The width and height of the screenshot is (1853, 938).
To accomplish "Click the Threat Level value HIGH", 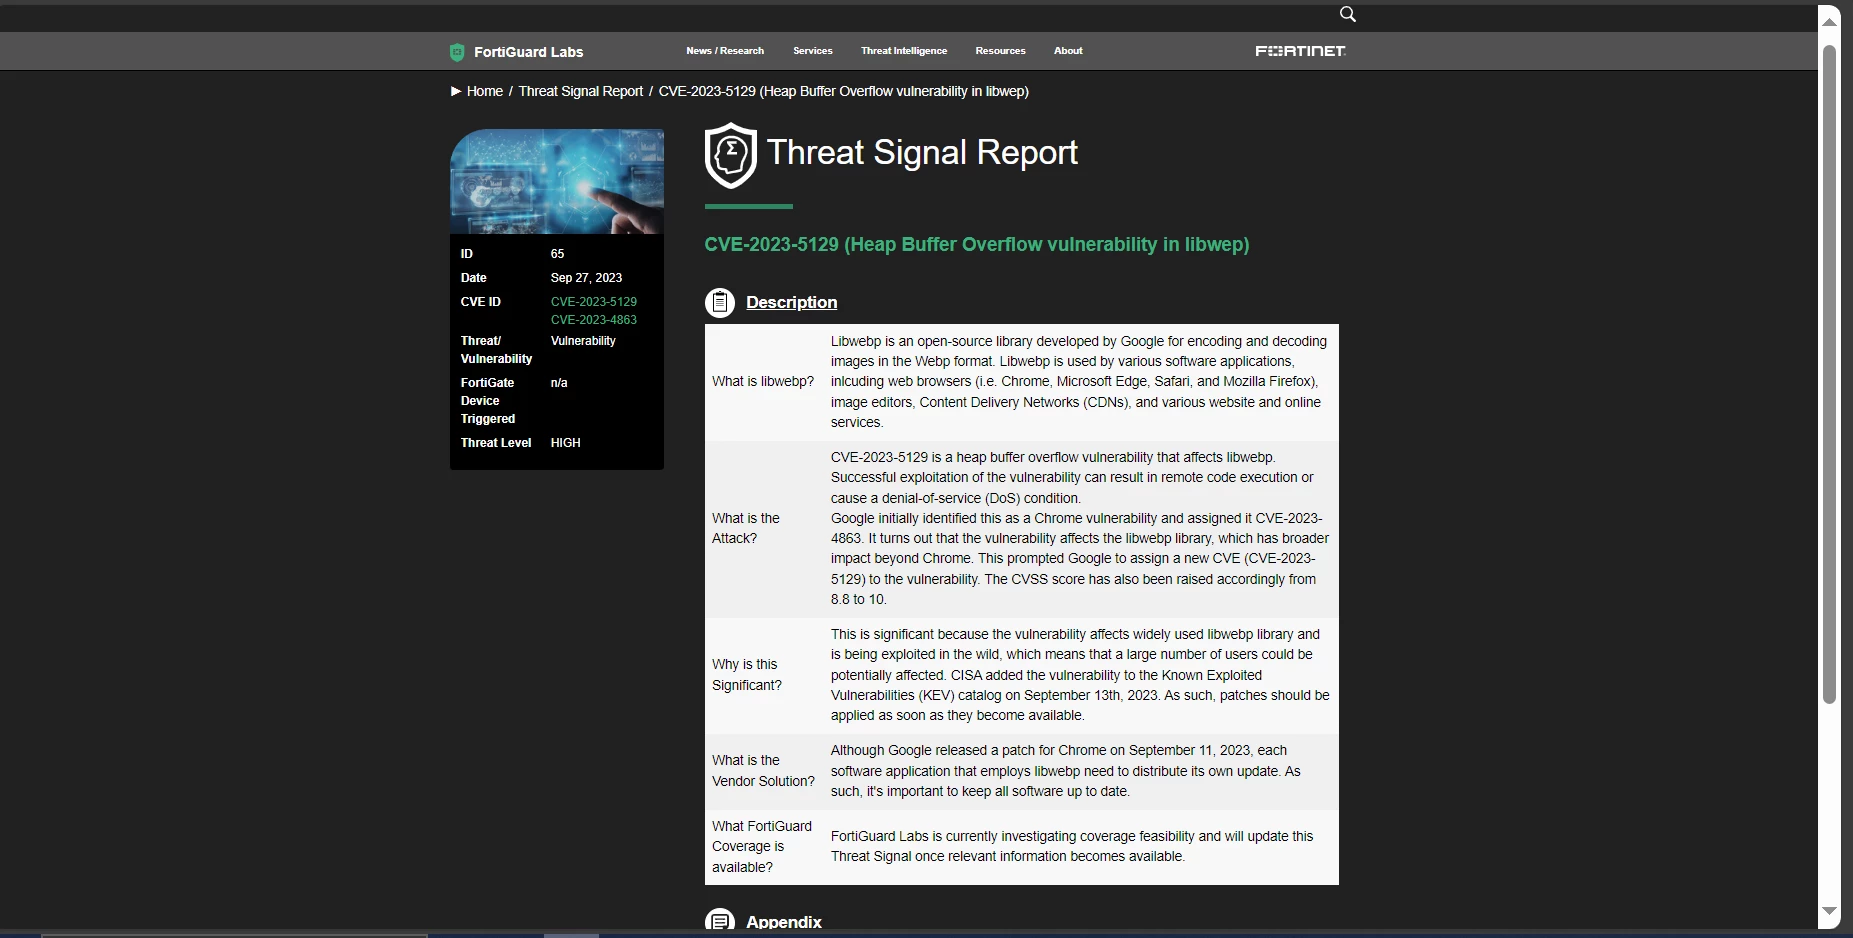I will (x=566, y=443).
